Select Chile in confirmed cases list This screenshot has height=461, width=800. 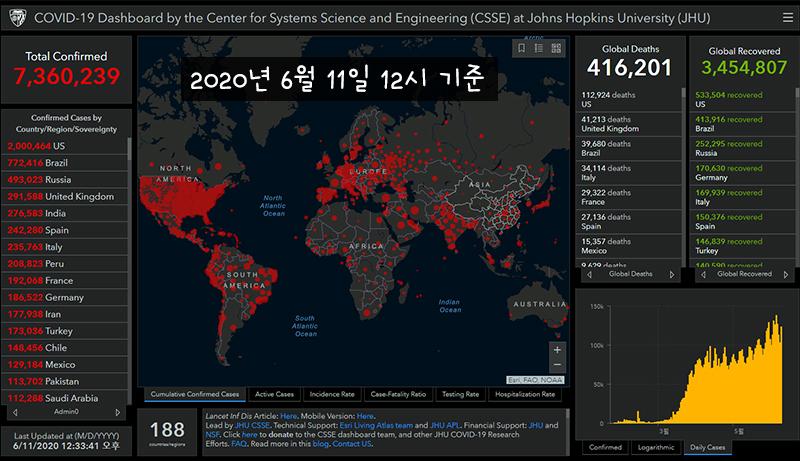(x=65, y=348)
